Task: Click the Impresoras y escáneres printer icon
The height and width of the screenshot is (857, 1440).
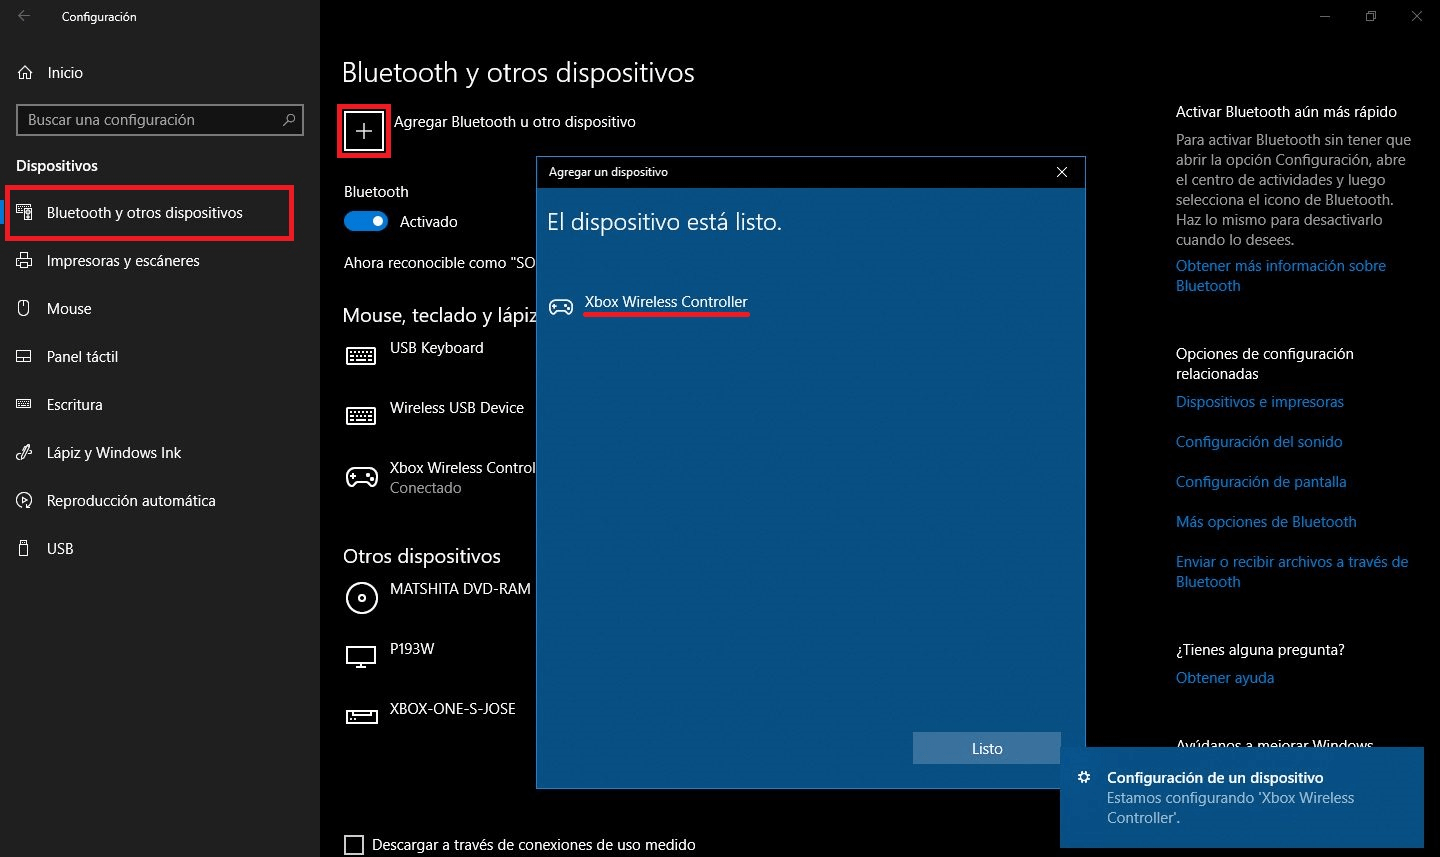Action: point(25,261)
